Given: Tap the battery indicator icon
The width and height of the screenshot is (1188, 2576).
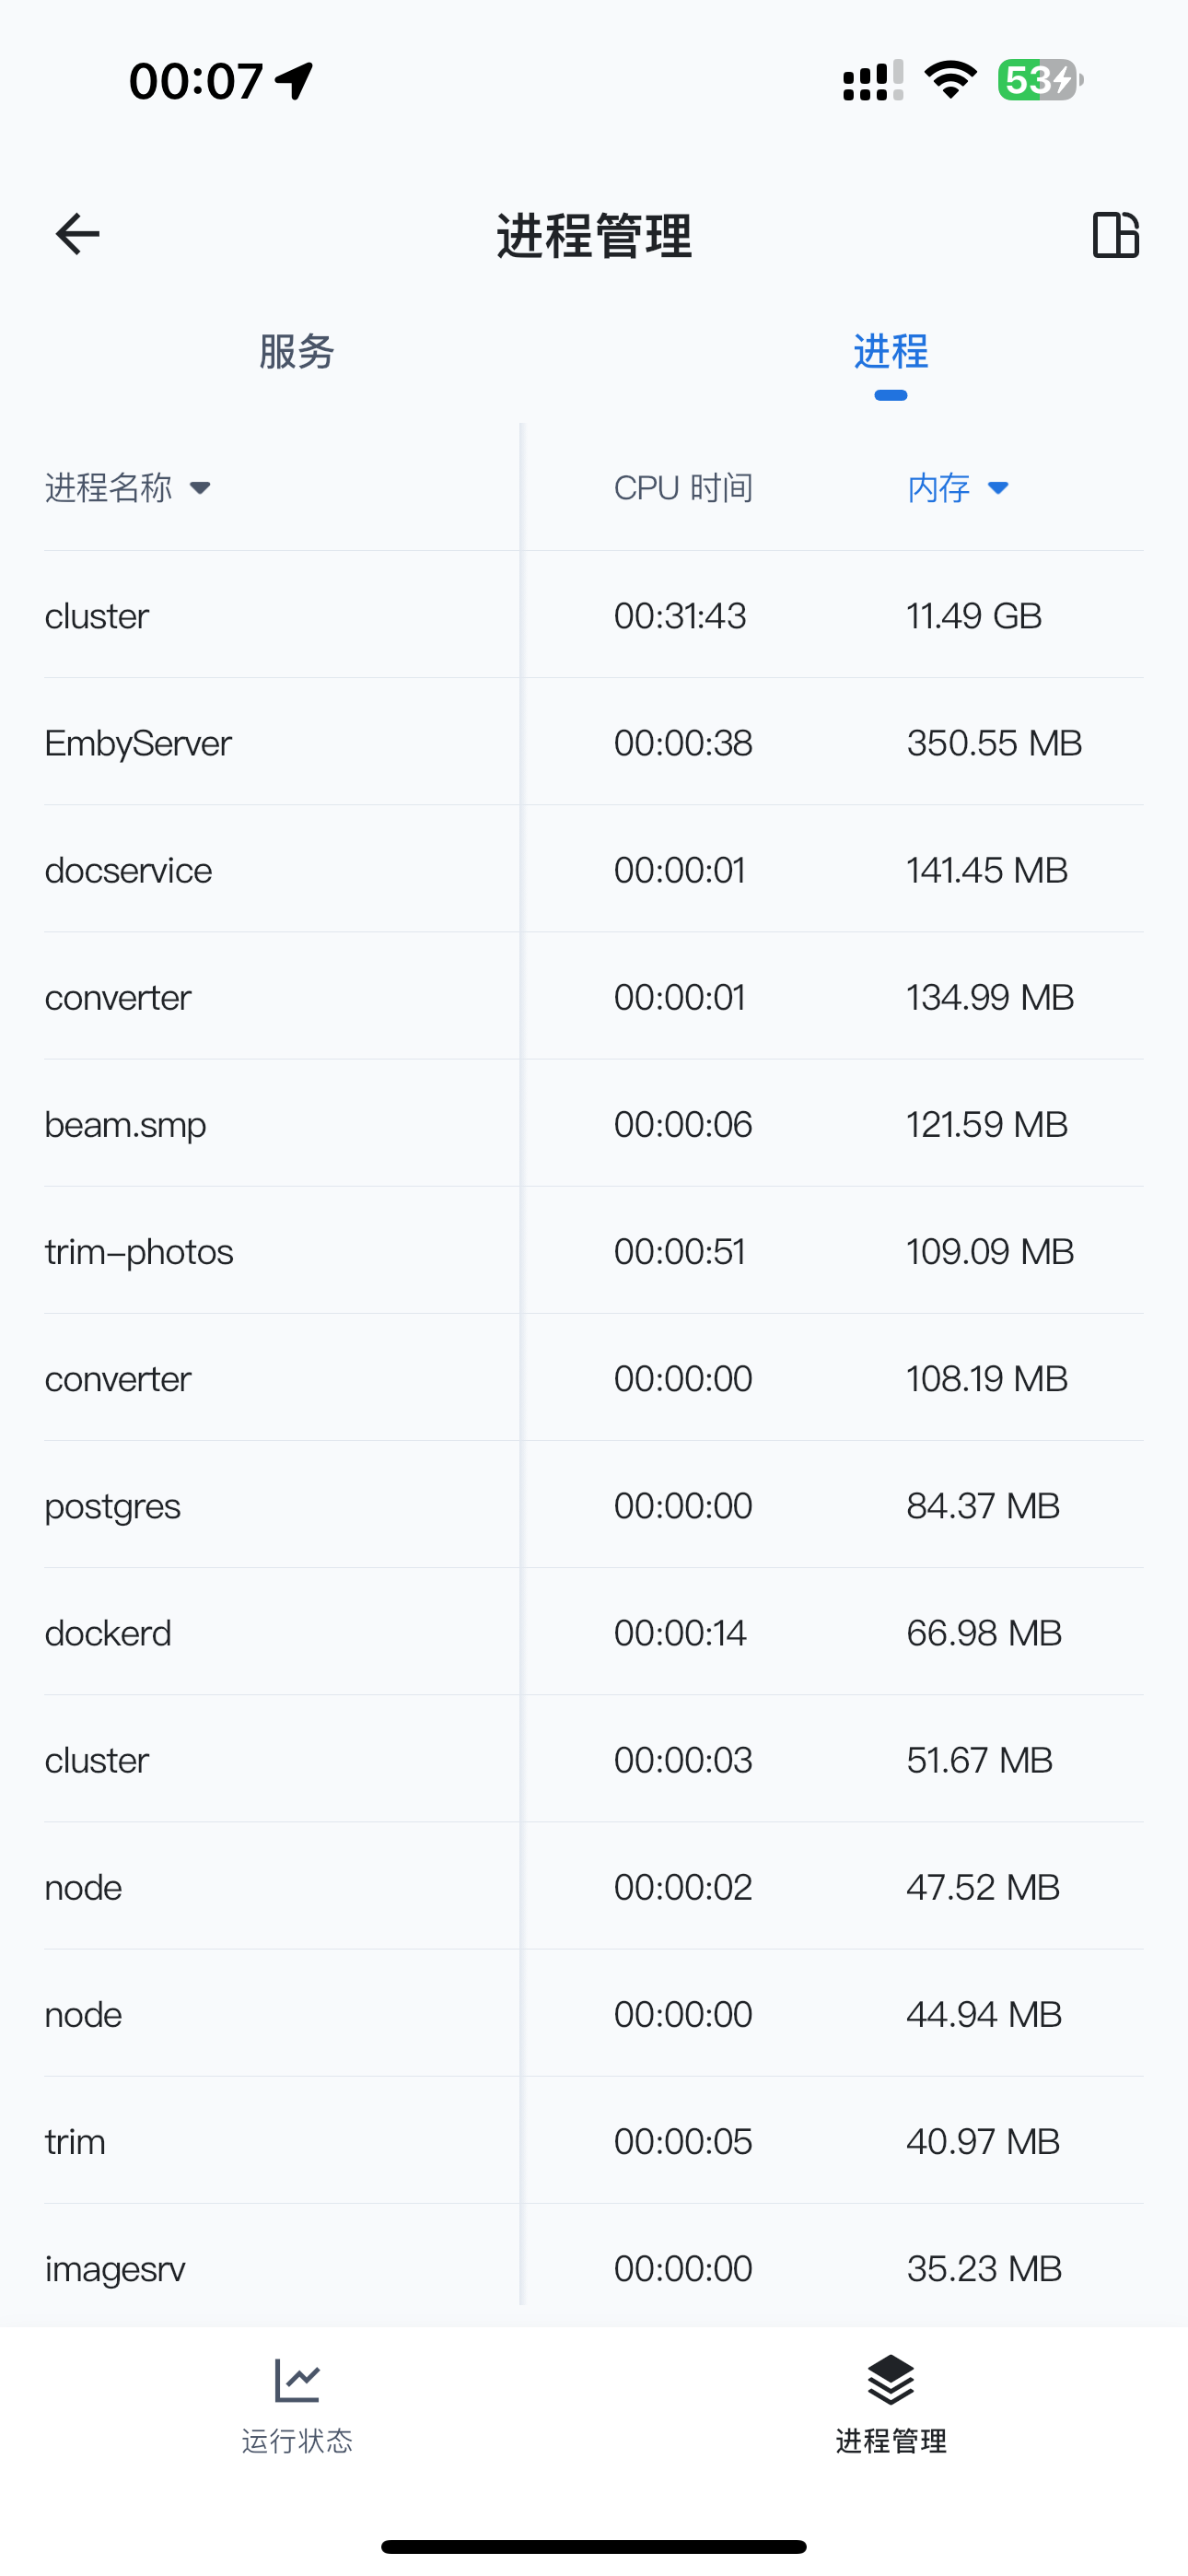Looking at the screenshot, I should [x=1040, y=80].
